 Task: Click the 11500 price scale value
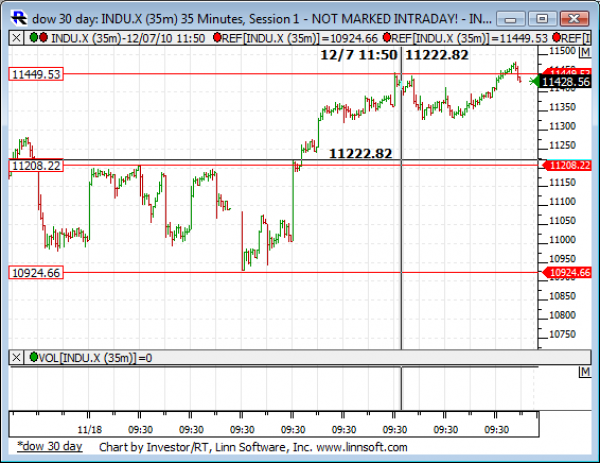coord(562,51)
